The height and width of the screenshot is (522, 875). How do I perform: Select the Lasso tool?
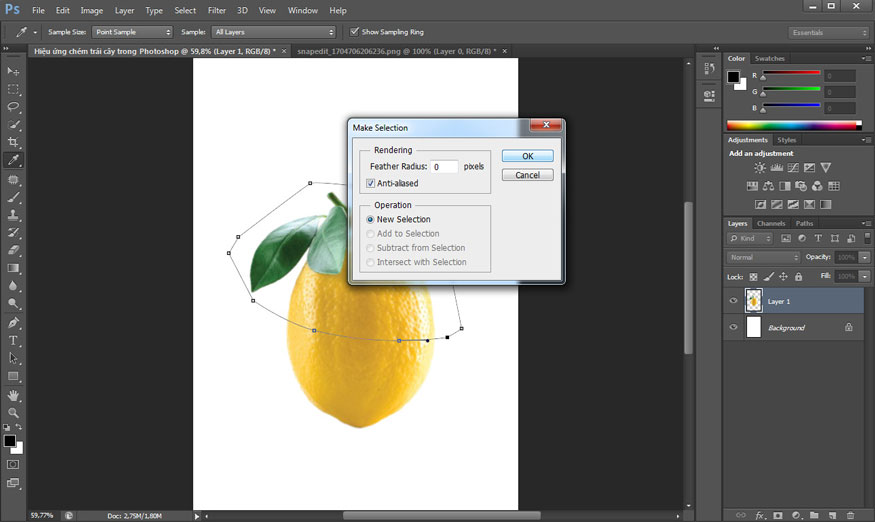[13, 107]
